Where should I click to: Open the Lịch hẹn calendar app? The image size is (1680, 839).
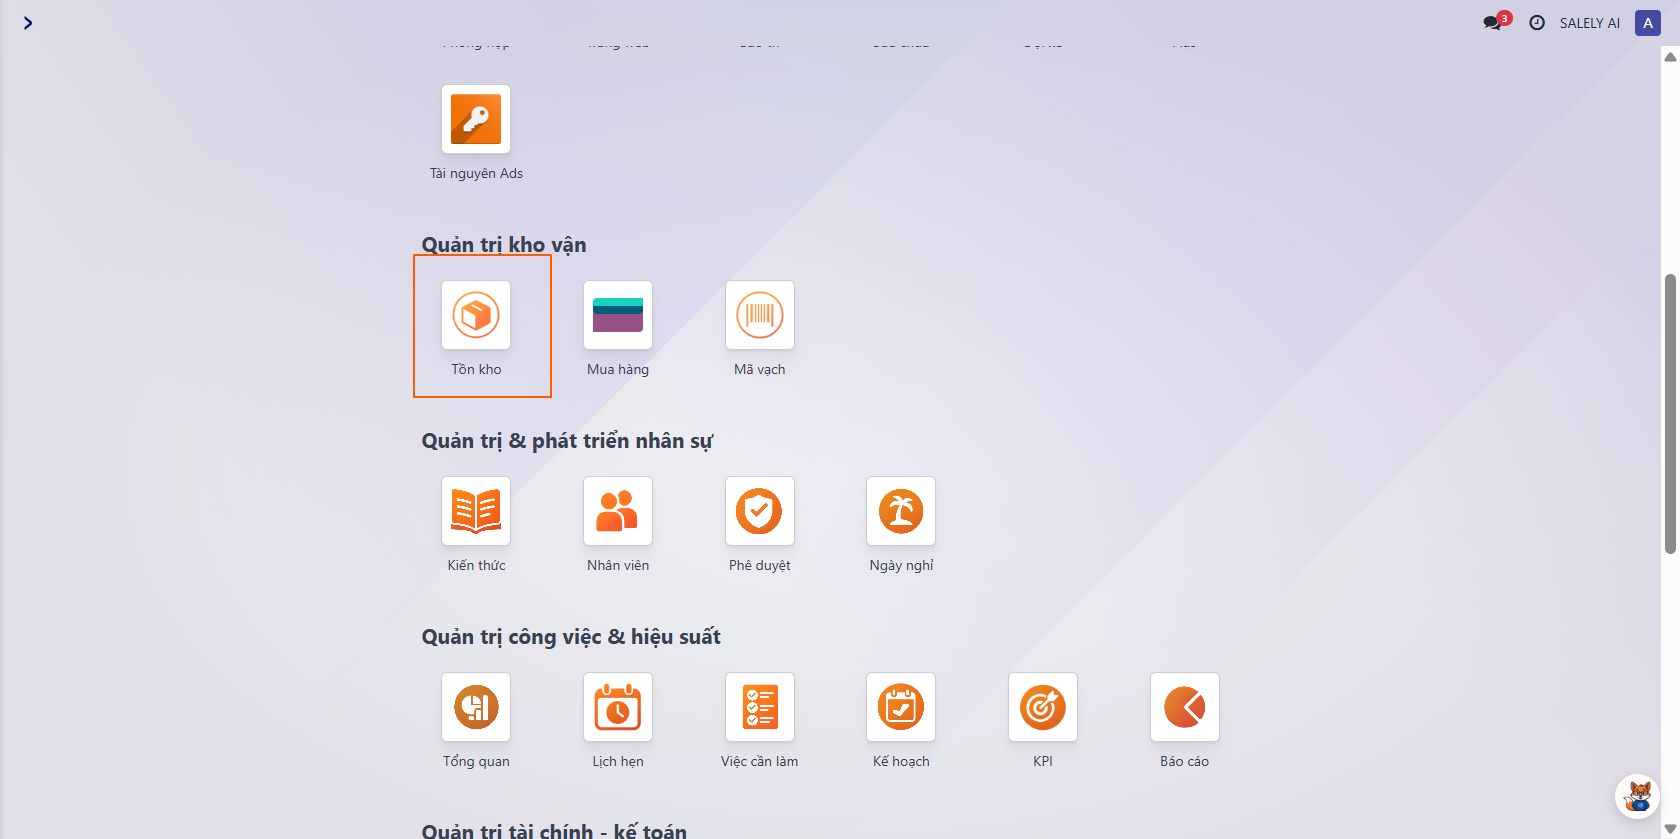[618, 708]
